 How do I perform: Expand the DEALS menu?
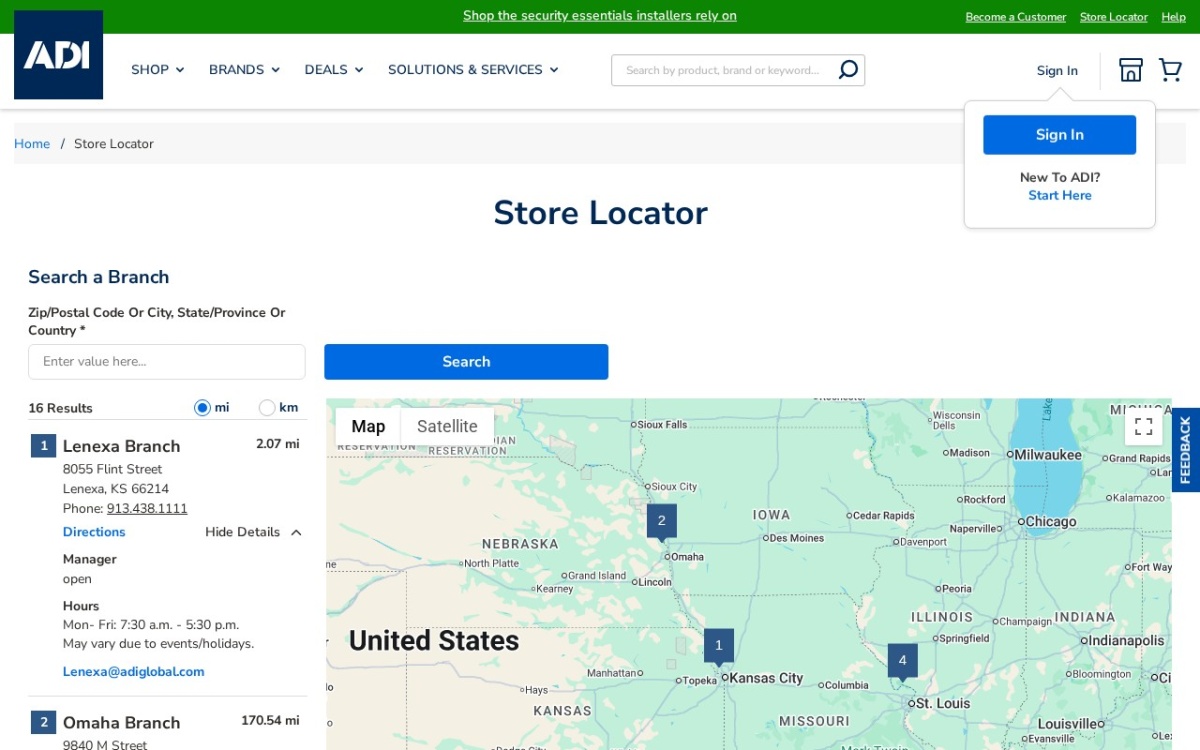tap(334, 70)
